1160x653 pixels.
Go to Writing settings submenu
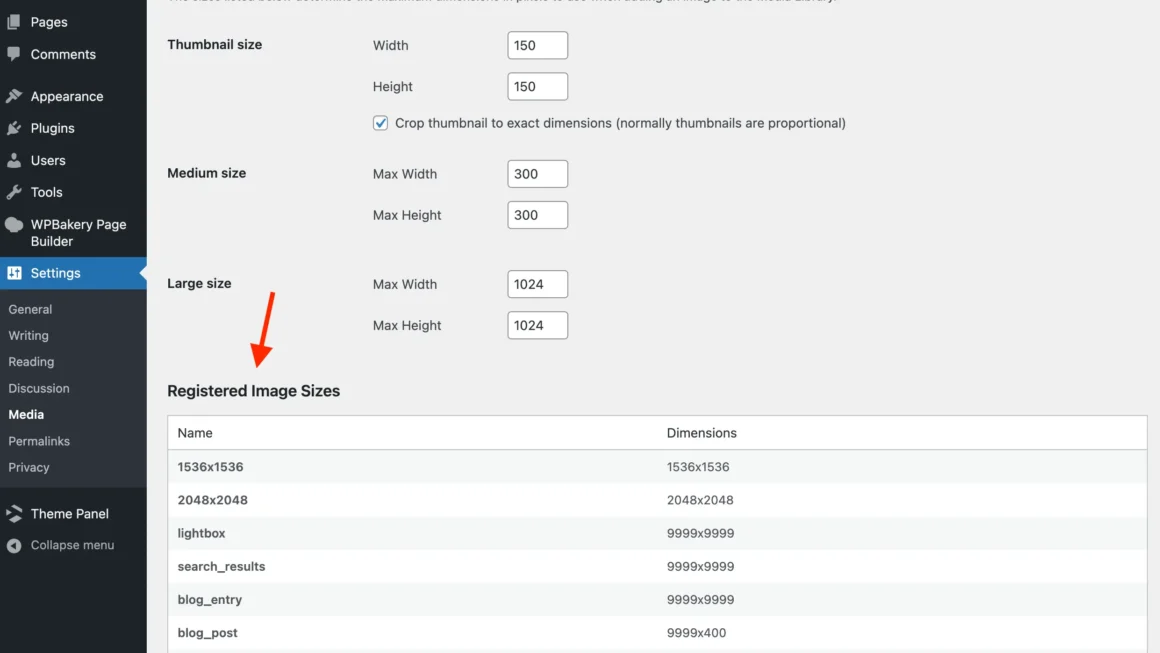pos(28,336)
